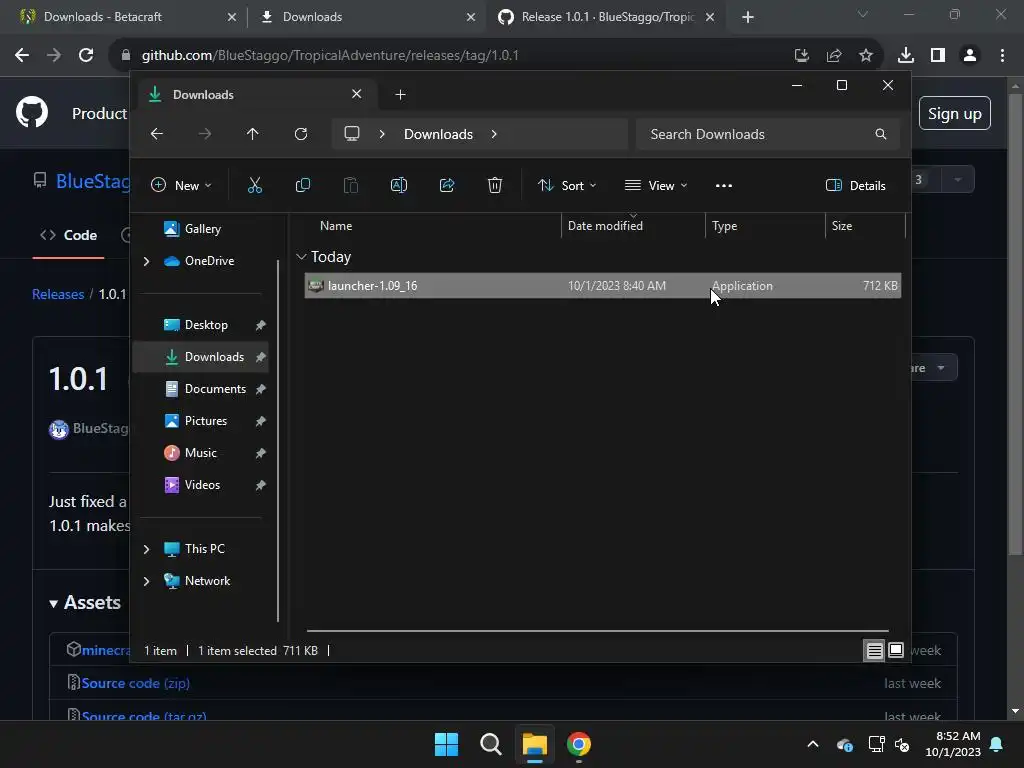Open the Code tab on GitHub
Viewport: 1024px width, 768px height.
69,235
